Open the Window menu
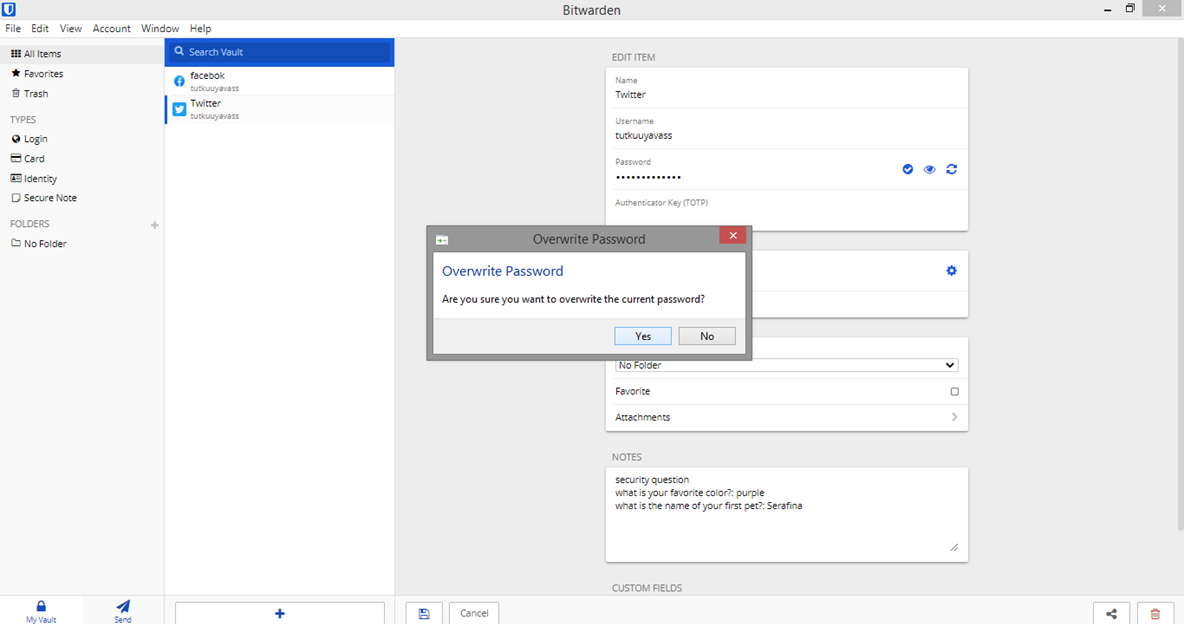 [x=160, y=28]
